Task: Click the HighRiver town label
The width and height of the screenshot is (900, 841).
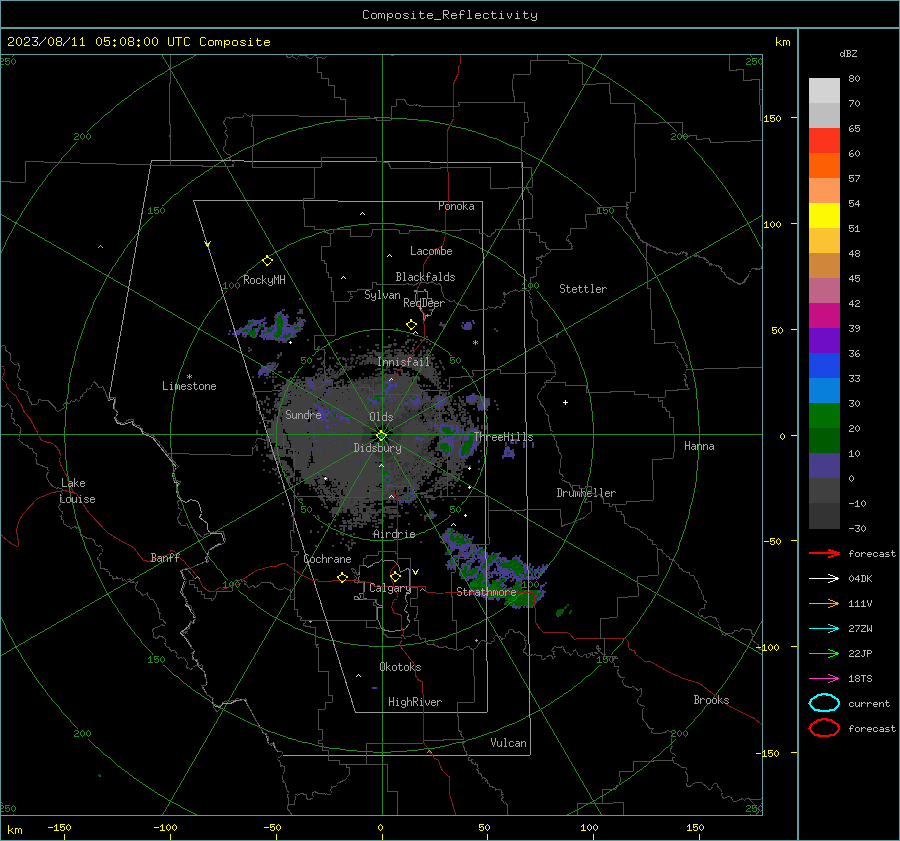Action: [x=415, y=702]
